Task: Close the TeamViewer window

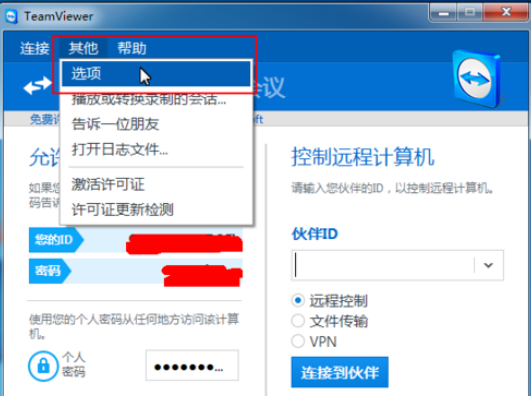Action: click(506, 13)
